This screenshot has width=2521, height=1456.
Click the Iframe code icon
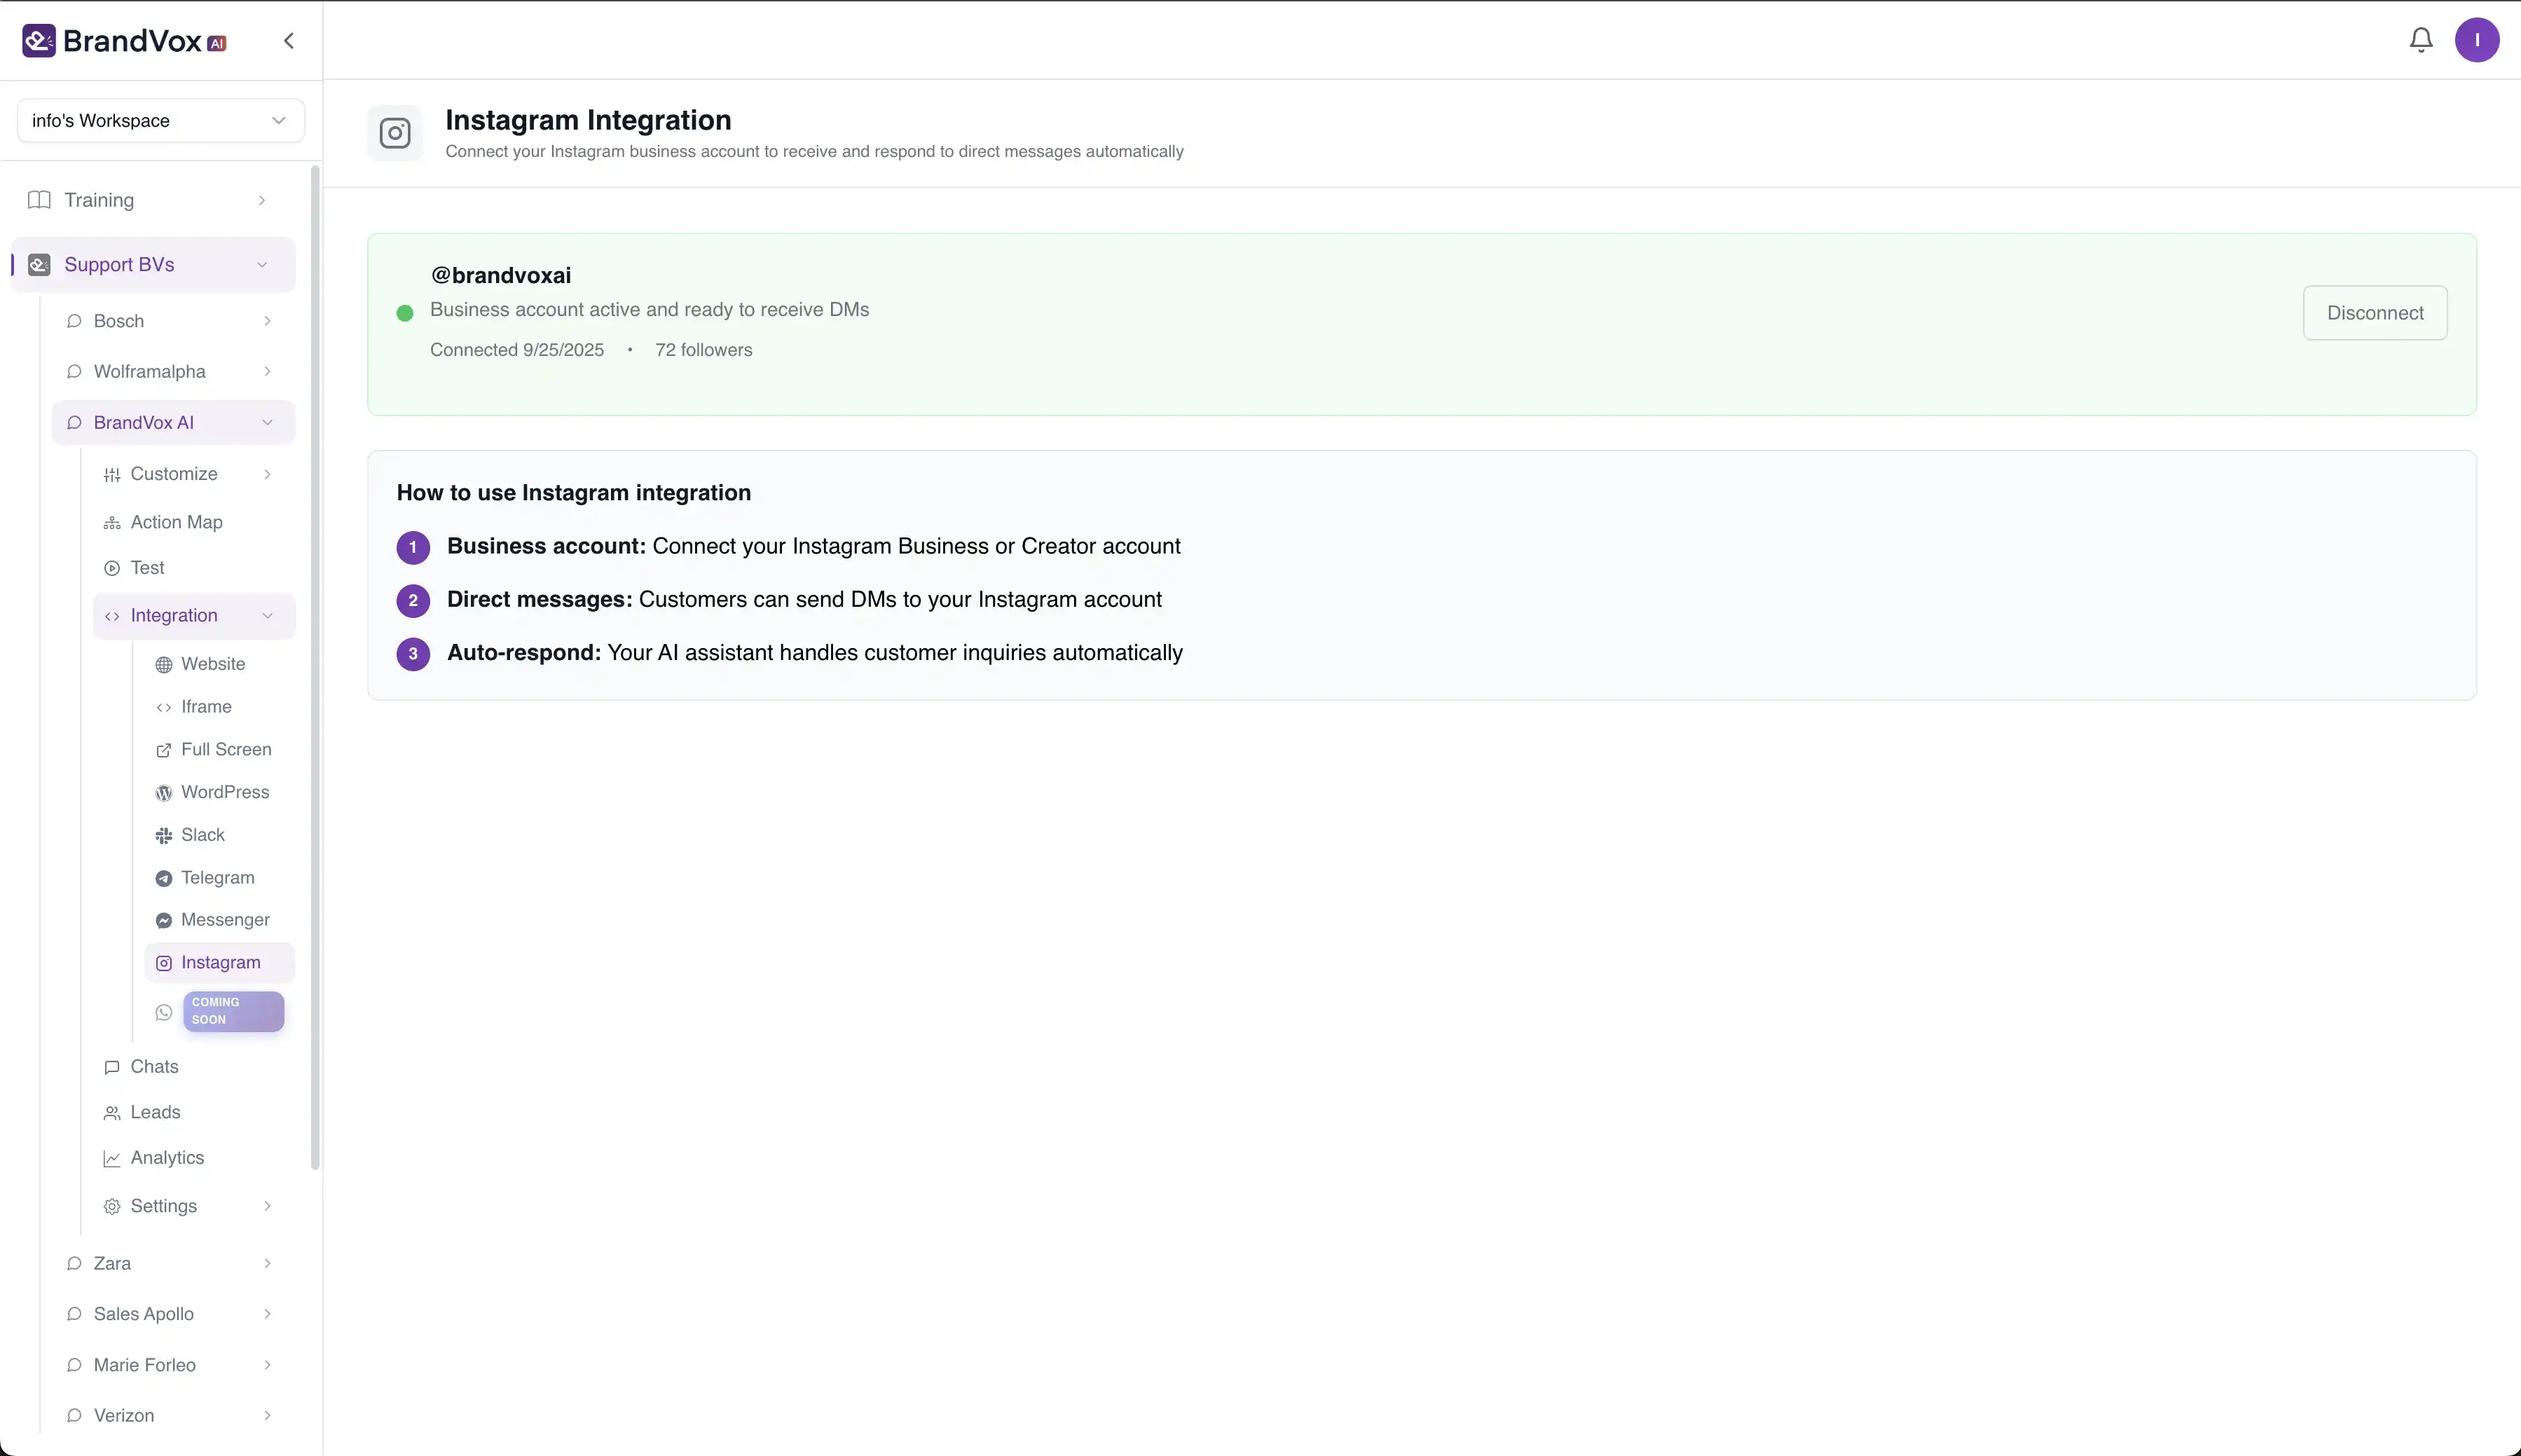164,707
